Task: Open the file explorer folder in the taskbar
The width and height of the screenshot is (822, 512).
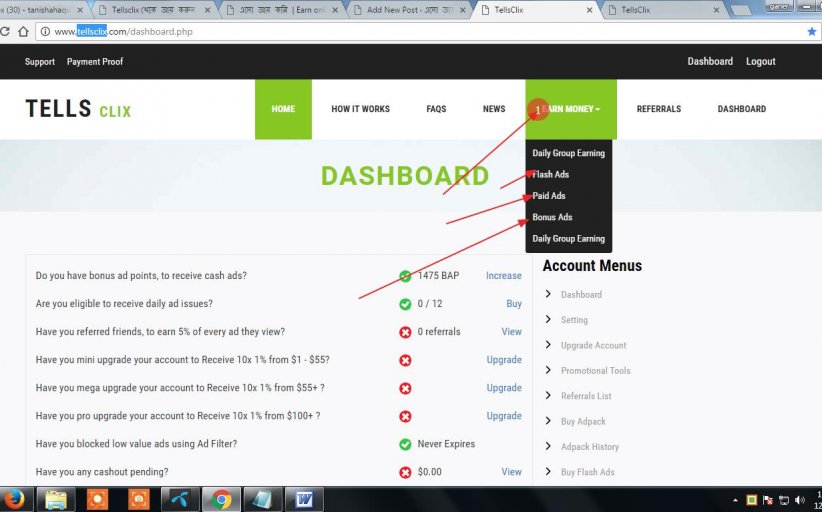Action: click(56, 498)
